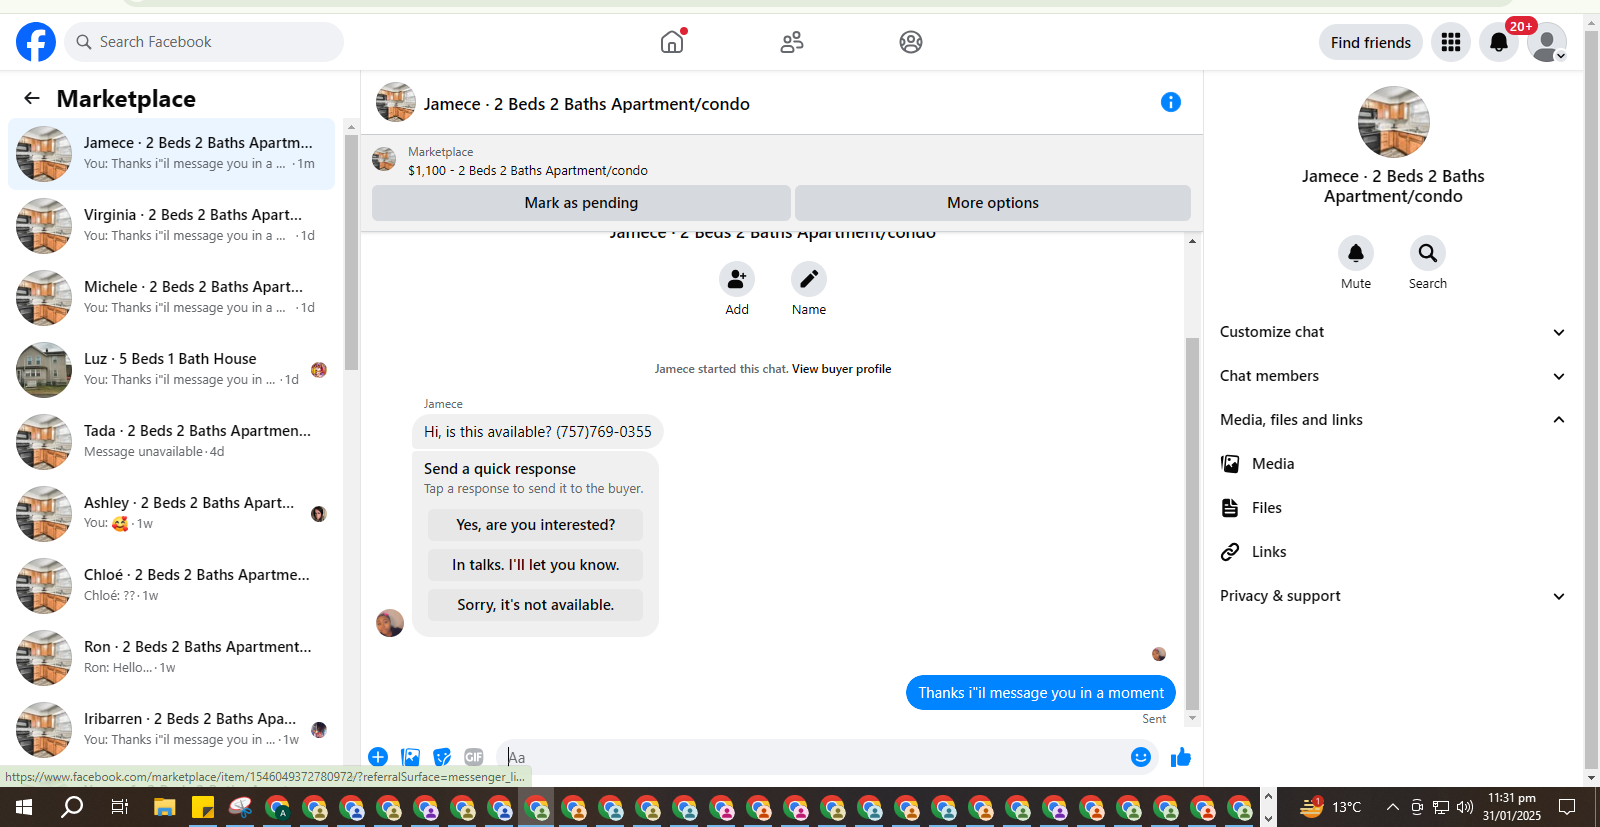Show hidden system tray icons

[1392, 807]
